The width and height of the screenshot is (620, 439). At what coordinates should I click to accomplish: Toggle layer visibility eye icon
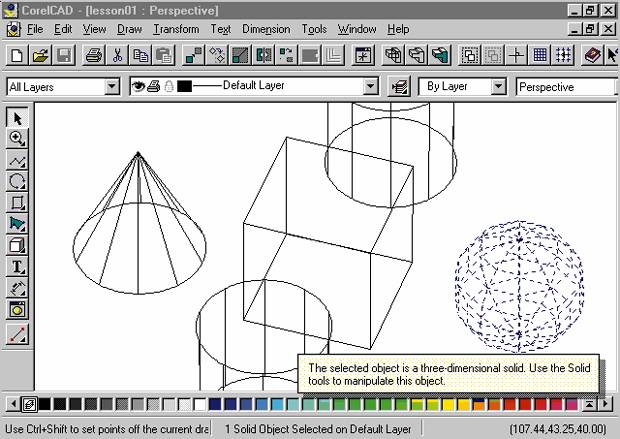click(138, 86)
